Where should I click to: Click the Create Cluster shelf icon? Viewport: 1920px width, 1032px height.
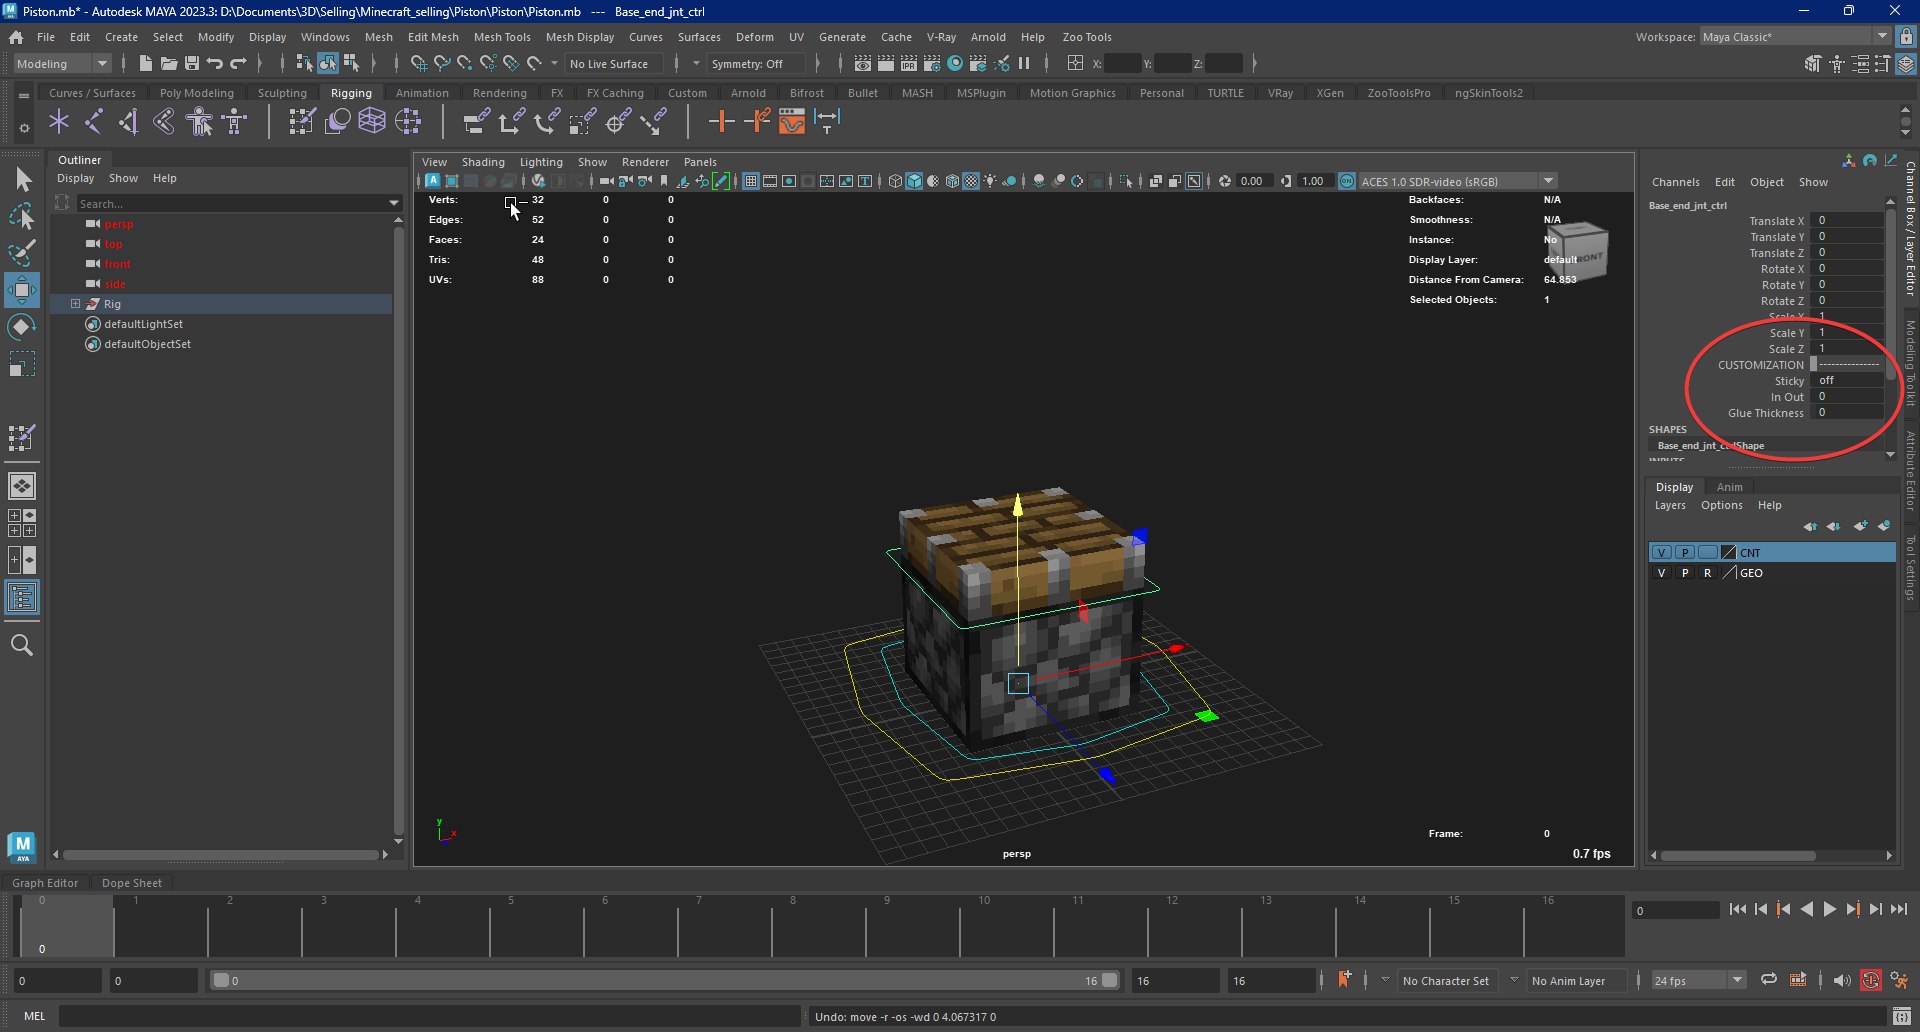click(x=408, y=122)
